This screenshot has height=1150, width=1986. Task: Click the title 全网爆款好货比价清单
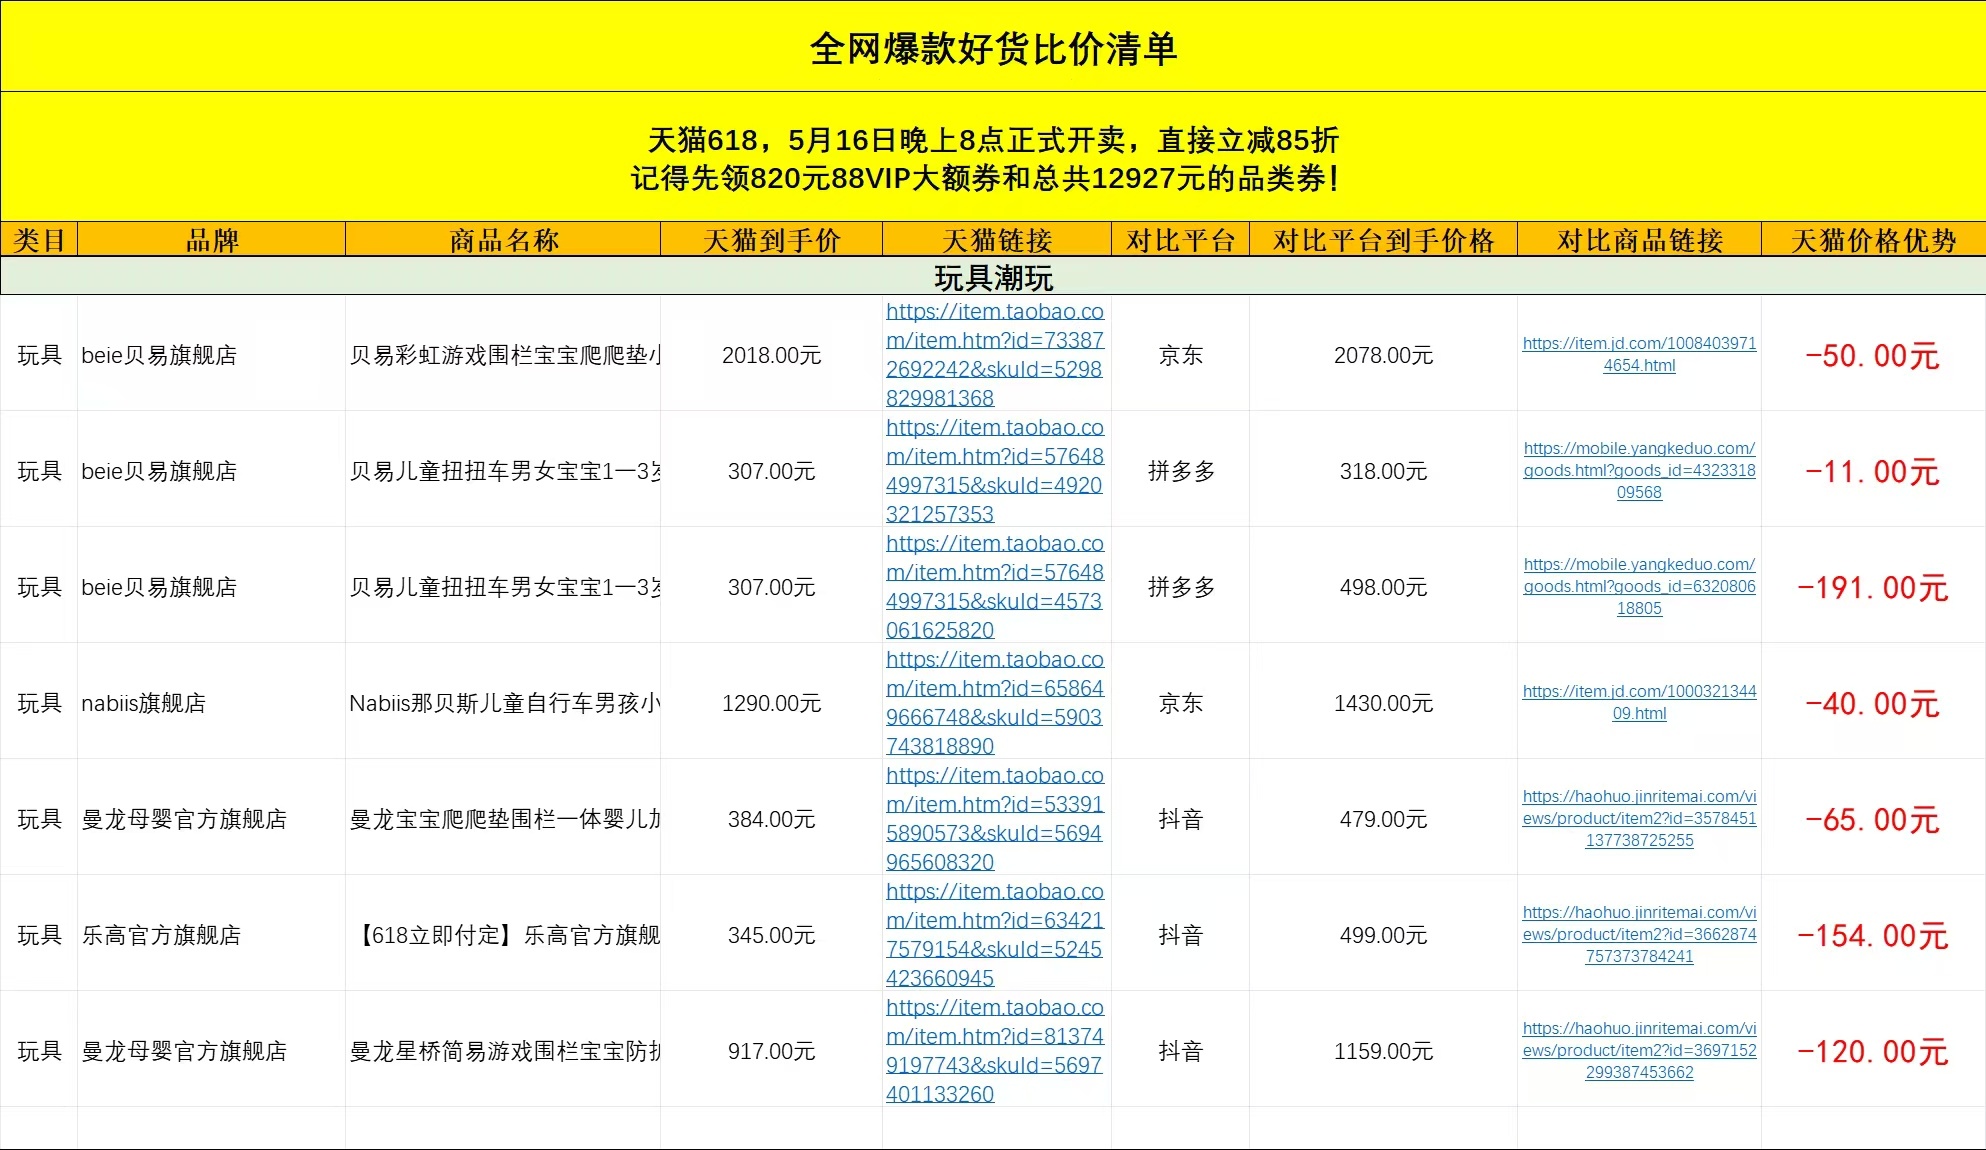993,48
